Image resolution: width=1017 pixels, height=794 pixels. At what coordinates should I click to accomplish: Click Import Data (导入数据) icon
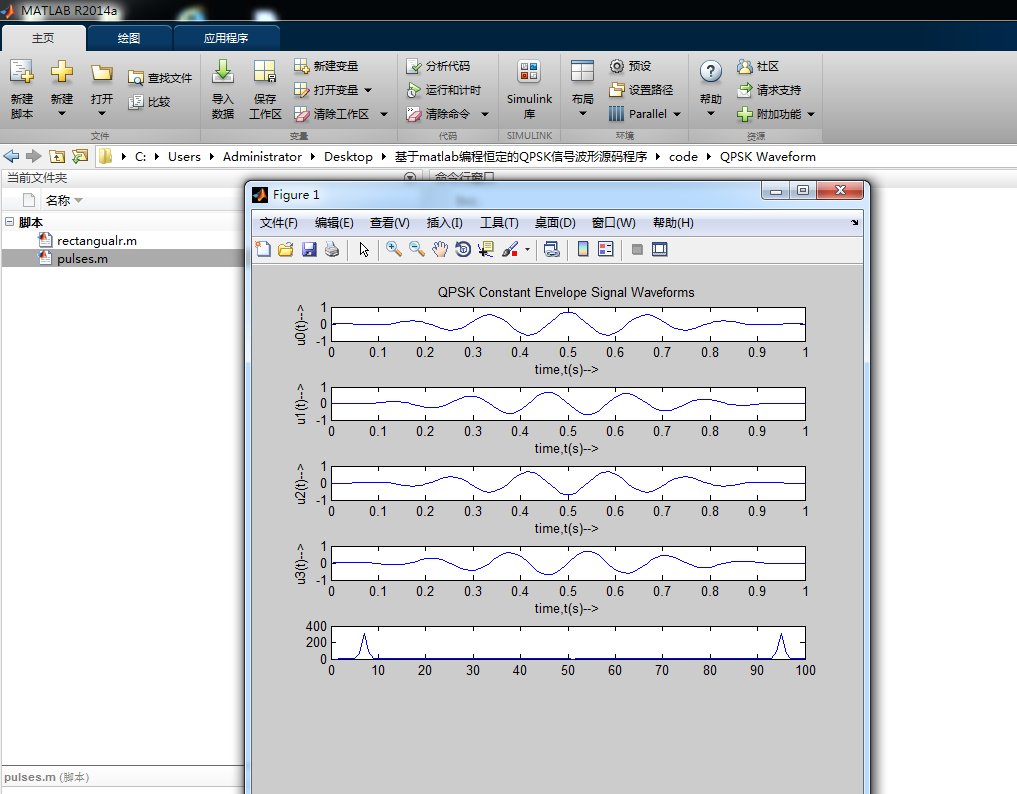pos(222,71)
